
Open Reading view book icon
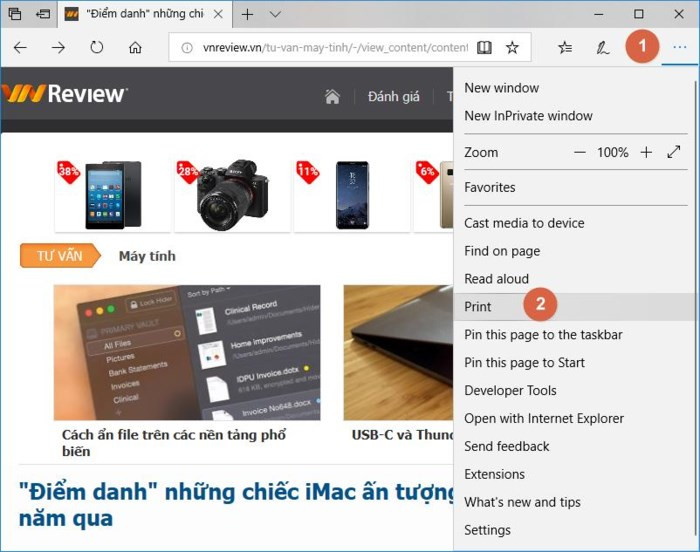click(x=484, y=47)
